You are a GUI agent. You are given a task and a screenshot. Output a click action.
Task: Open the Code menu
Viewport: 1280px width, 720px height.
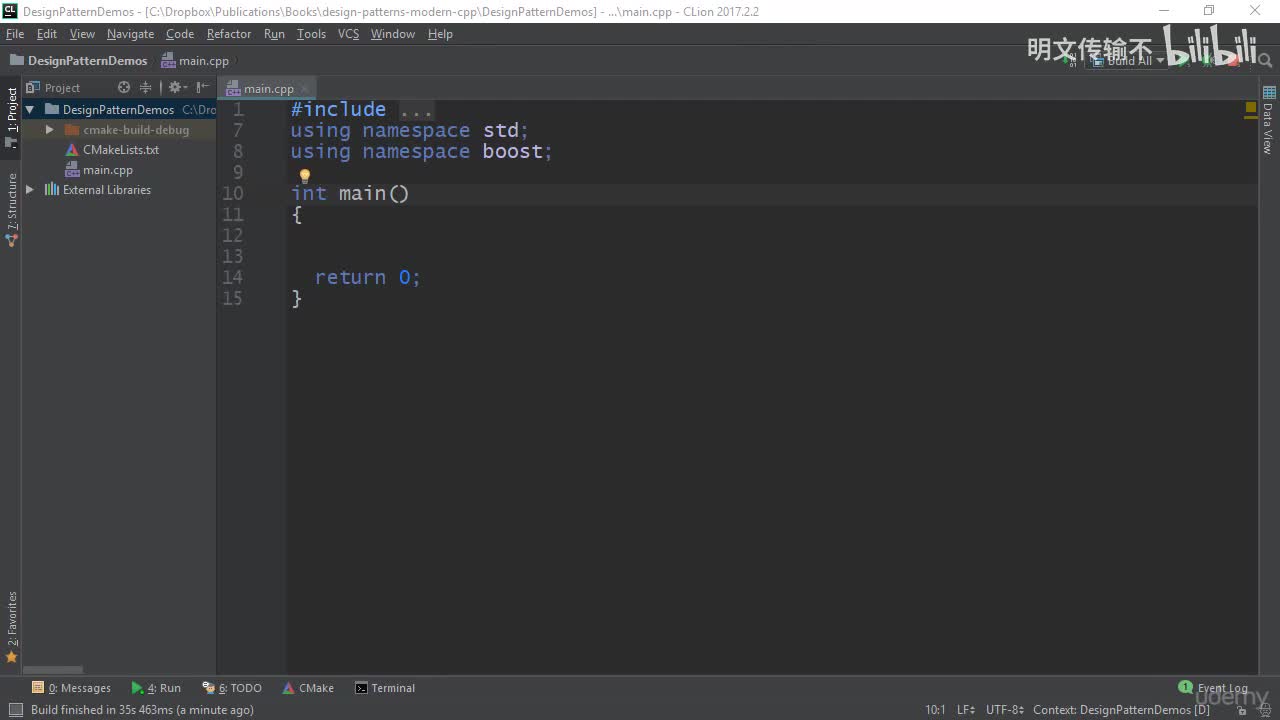click(180, 34)
